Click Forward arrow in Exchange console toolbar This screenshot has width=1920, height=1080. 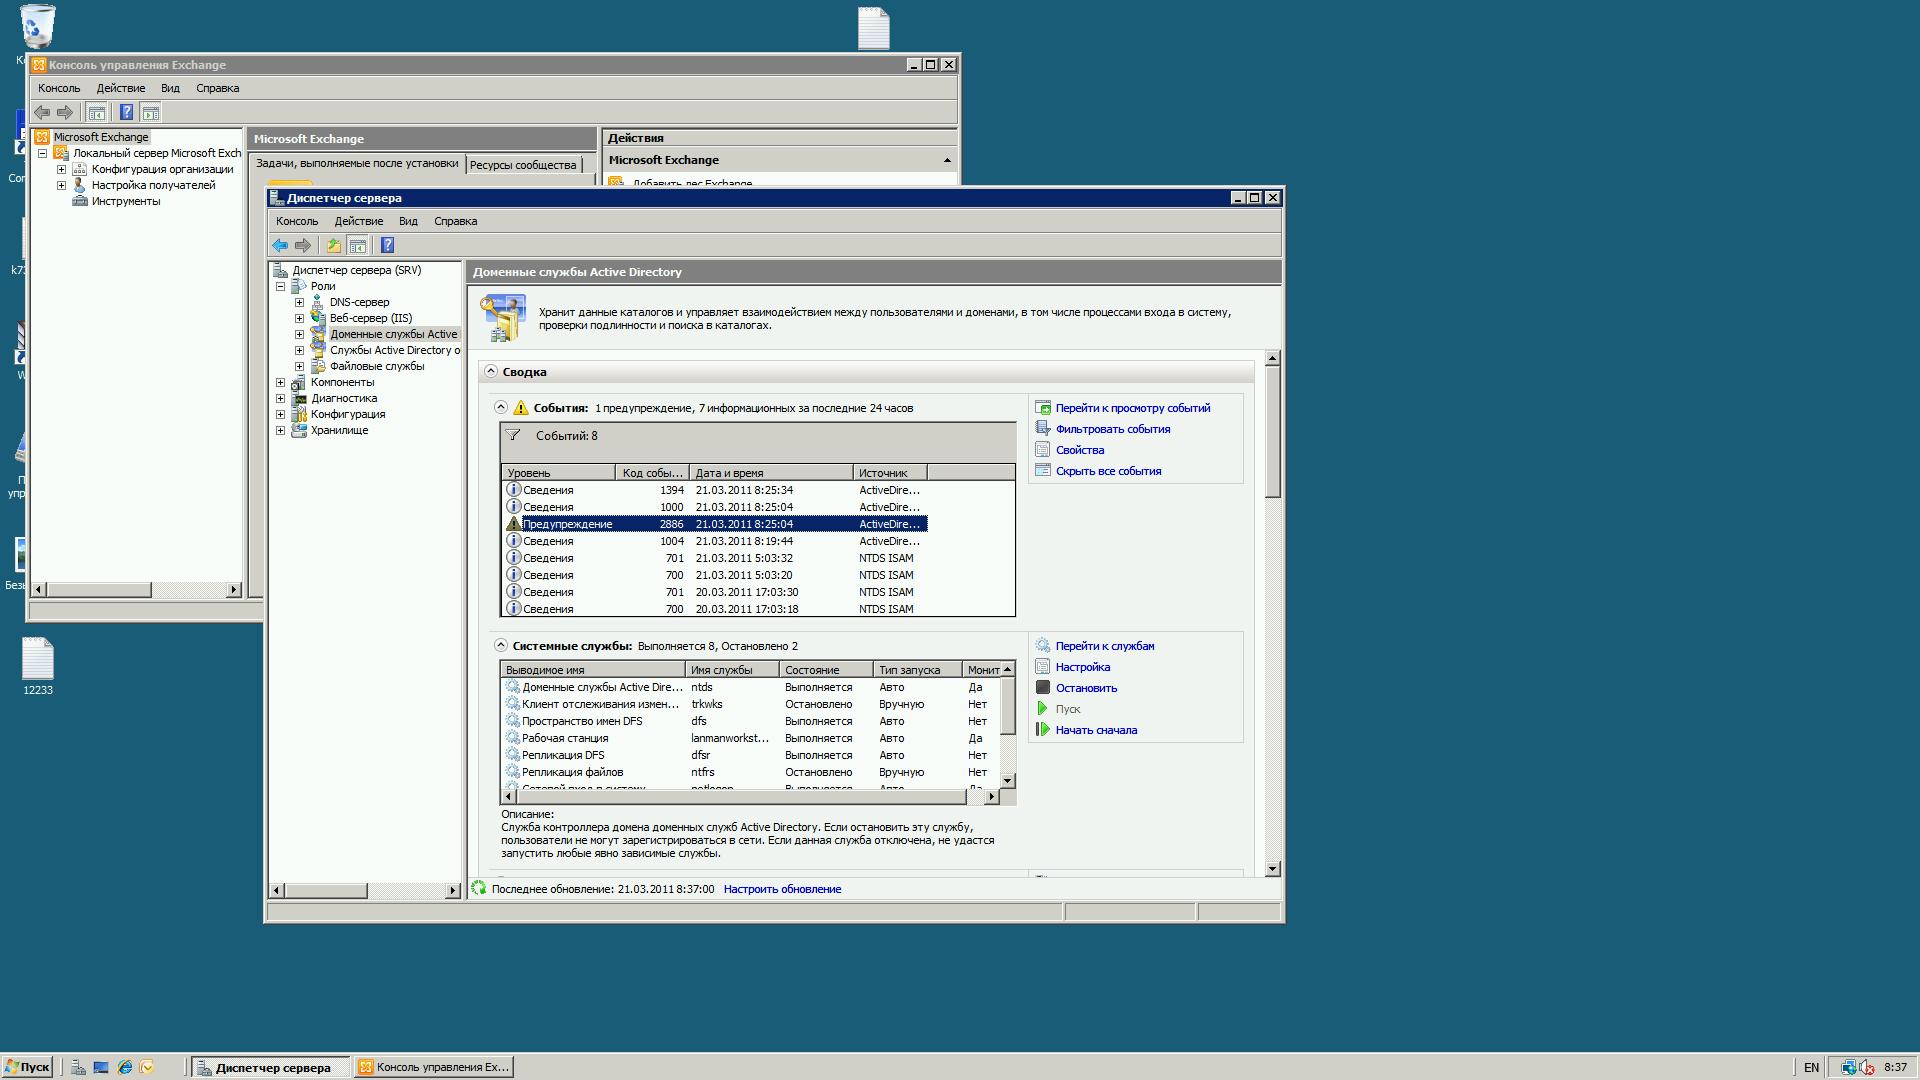tap(65, 112)
